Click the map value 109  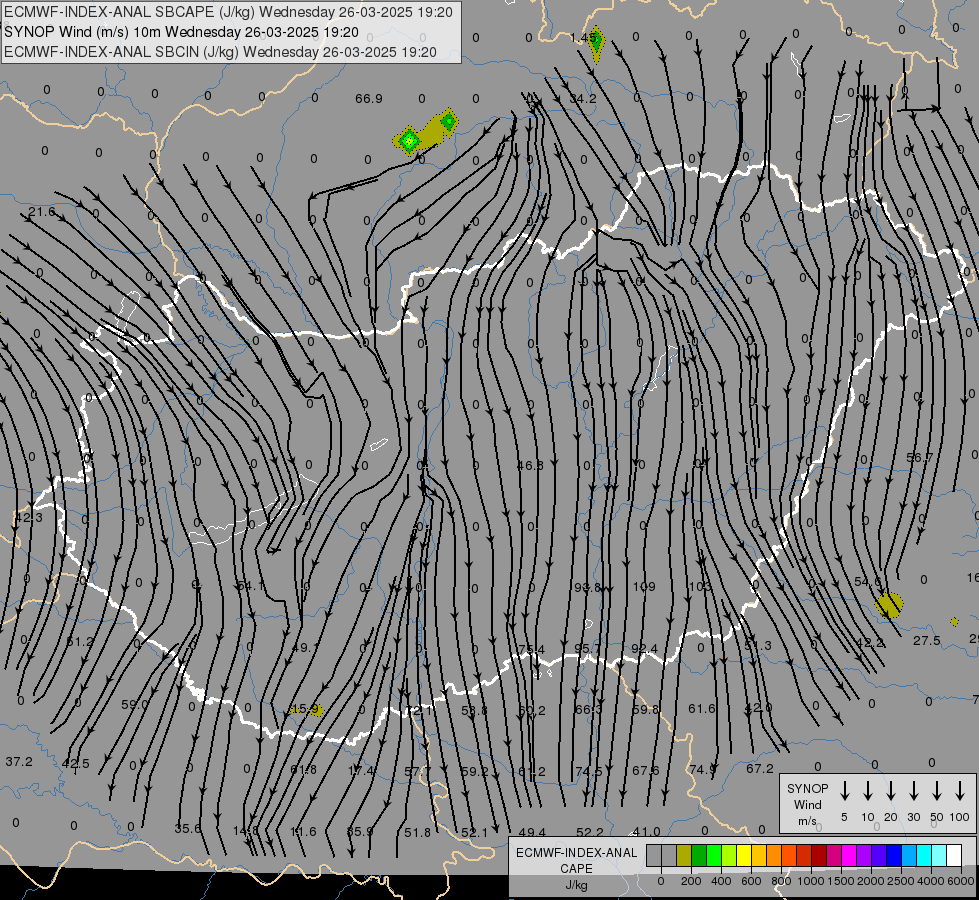(644, 586)
